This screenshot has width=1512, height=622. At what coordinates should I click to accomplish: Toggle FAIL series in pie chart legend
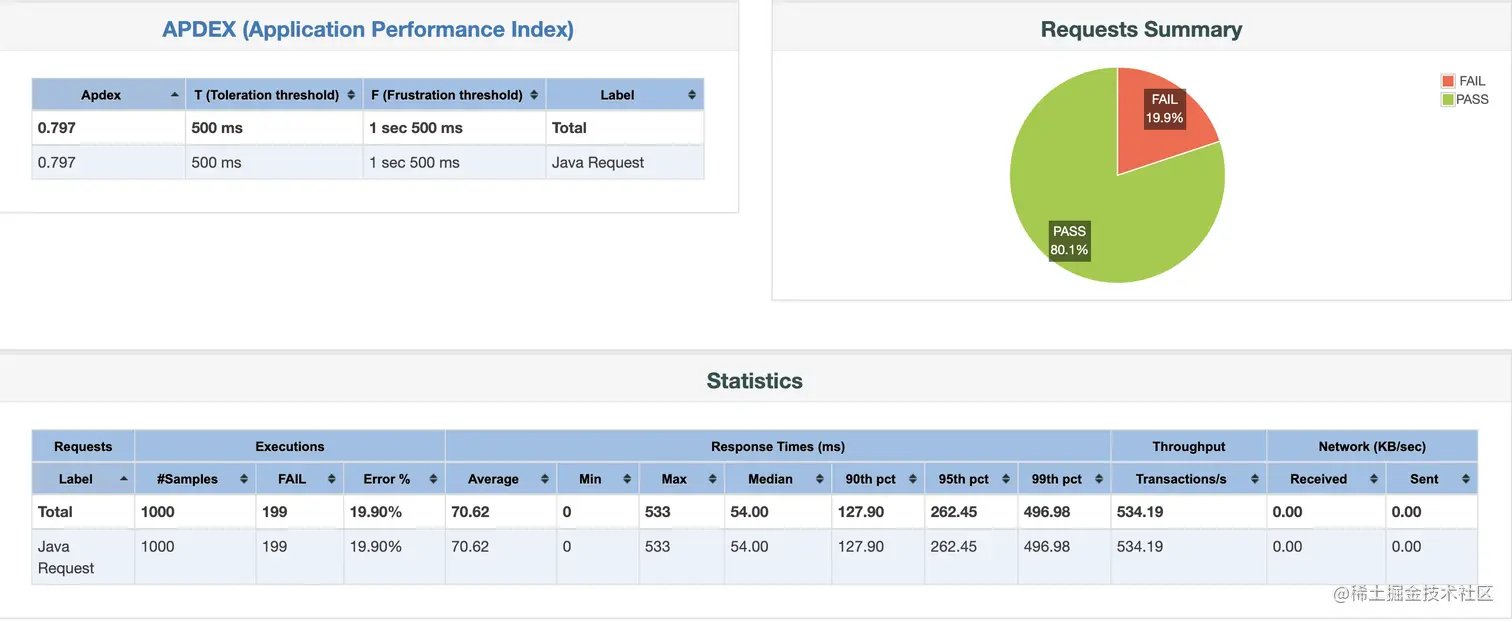coord(1464,81)
